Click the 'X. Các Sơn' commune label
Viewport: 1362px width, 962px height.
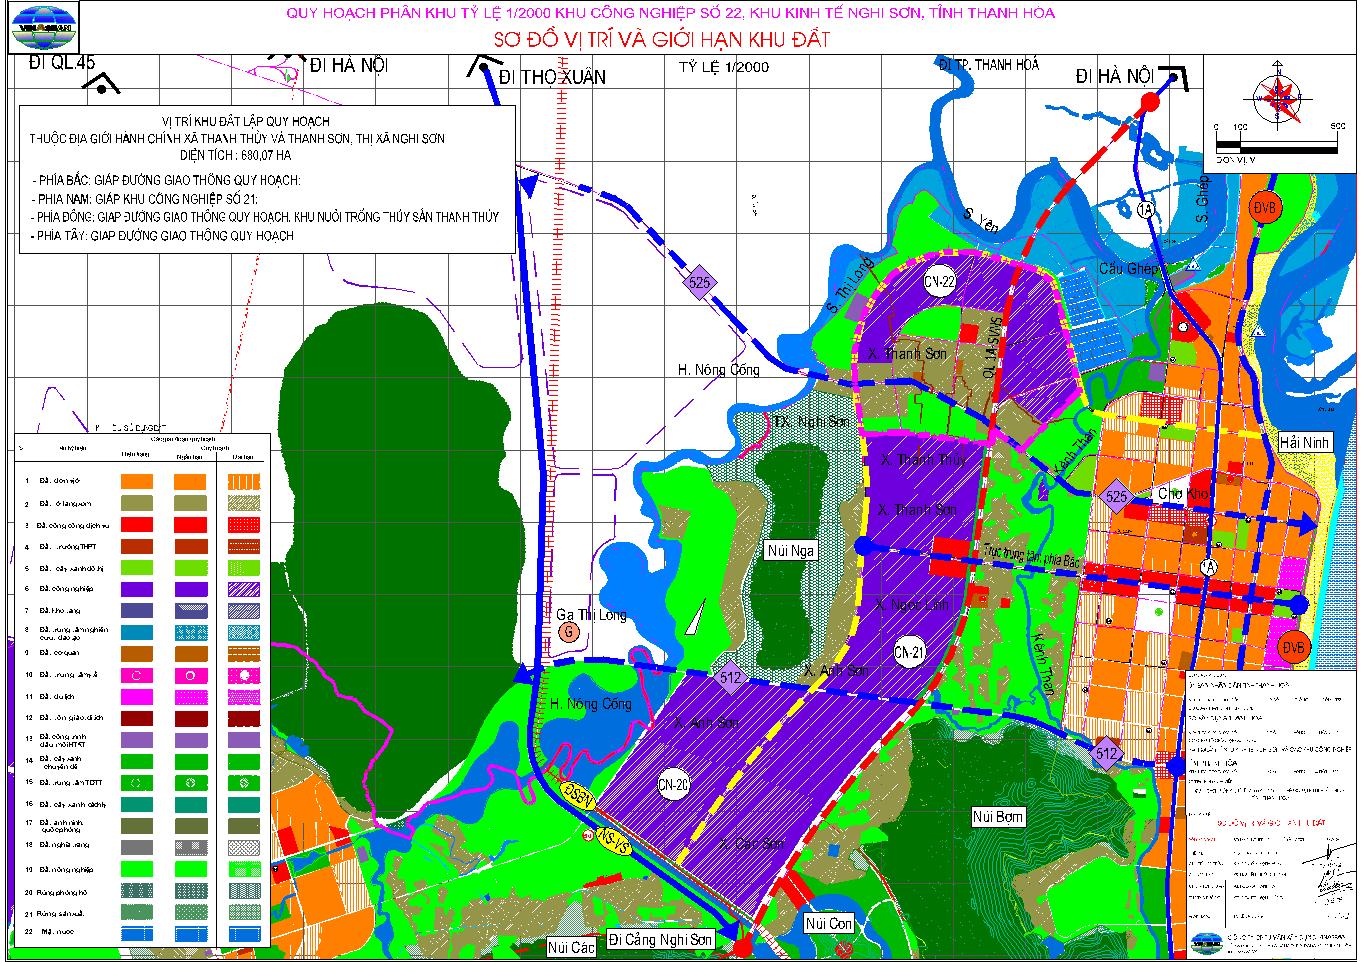point(752,844)
